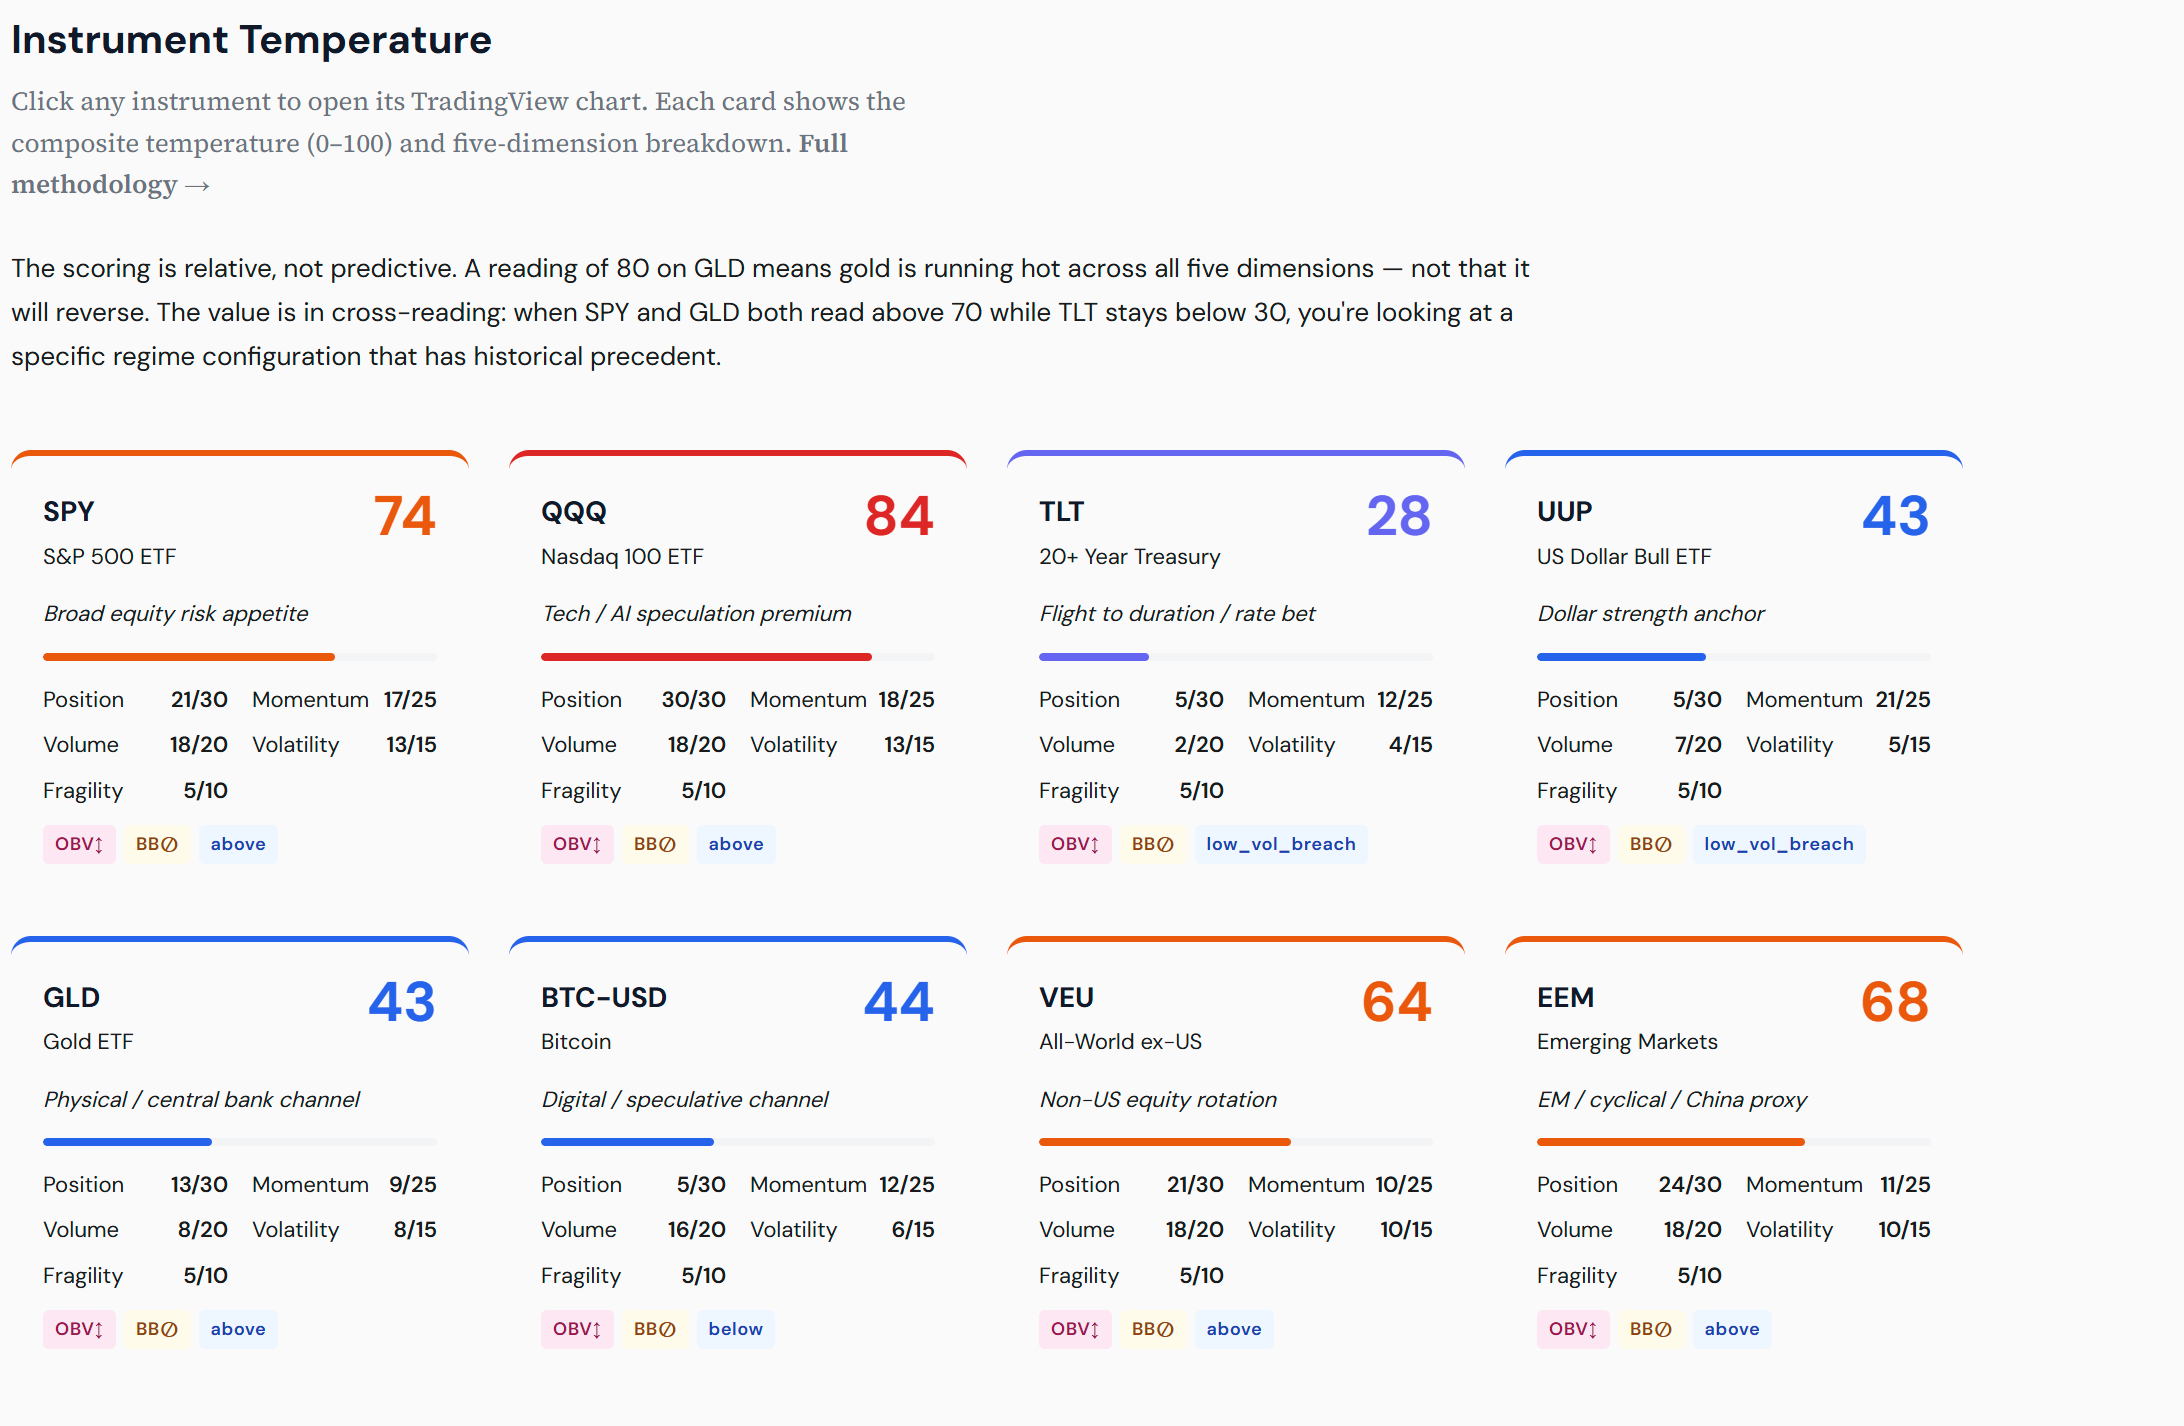The image size is (2184, 1426).
Task: Click the BB badge on the EEM card
Action: pyautogui.click(x=1651, y=1328)
